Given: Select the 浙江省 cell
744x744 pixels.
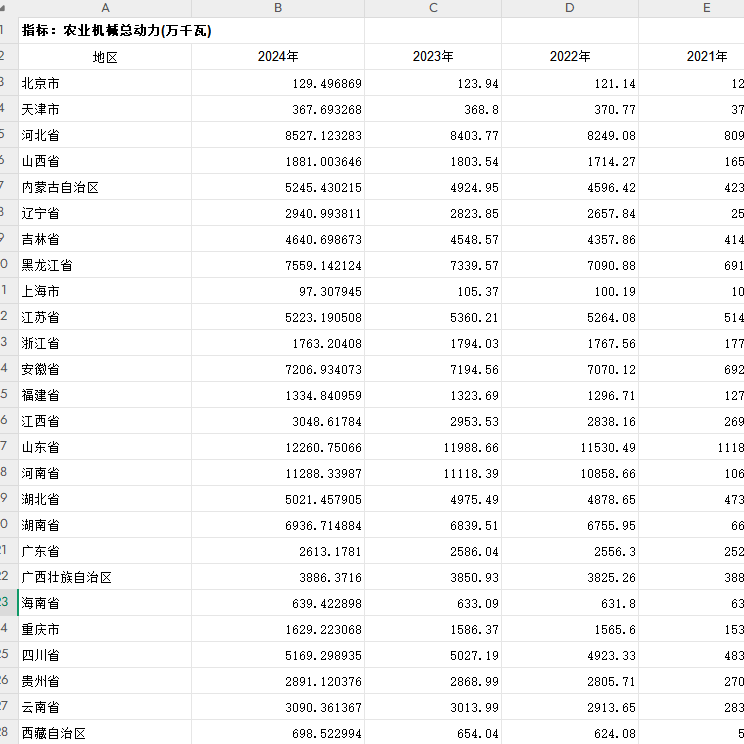Looking at the screenshot, I should pos(105,343).
